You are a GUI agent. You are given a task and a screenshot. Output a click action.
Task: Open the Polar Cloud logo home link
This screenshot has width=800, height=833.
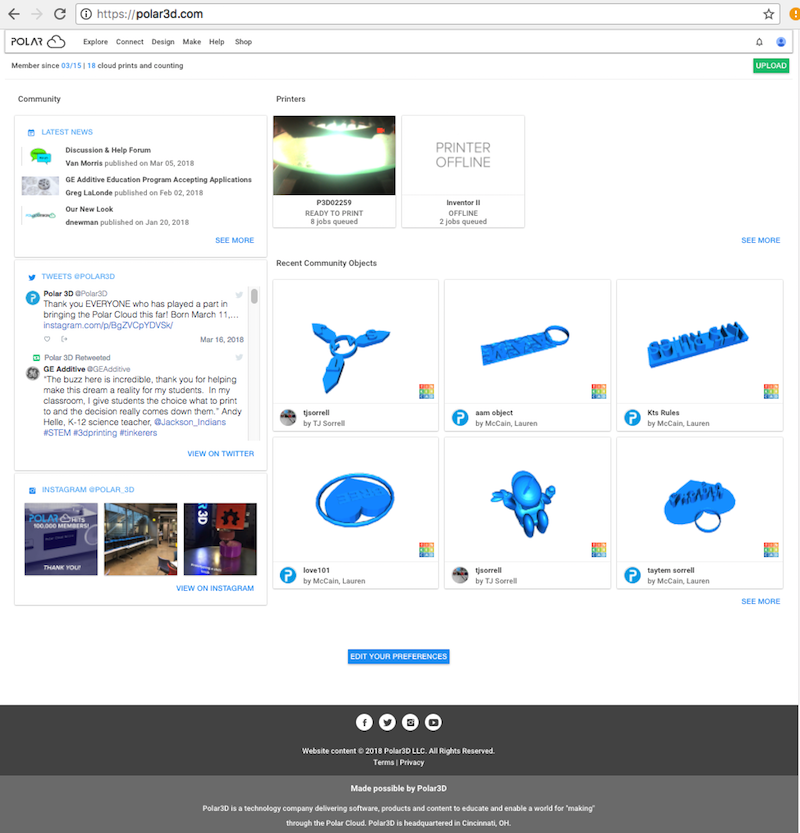38,41
